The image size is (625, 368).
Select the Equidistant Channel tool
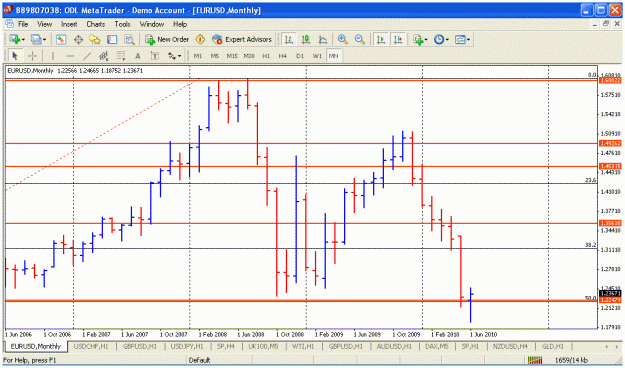(x=104, y=56)
